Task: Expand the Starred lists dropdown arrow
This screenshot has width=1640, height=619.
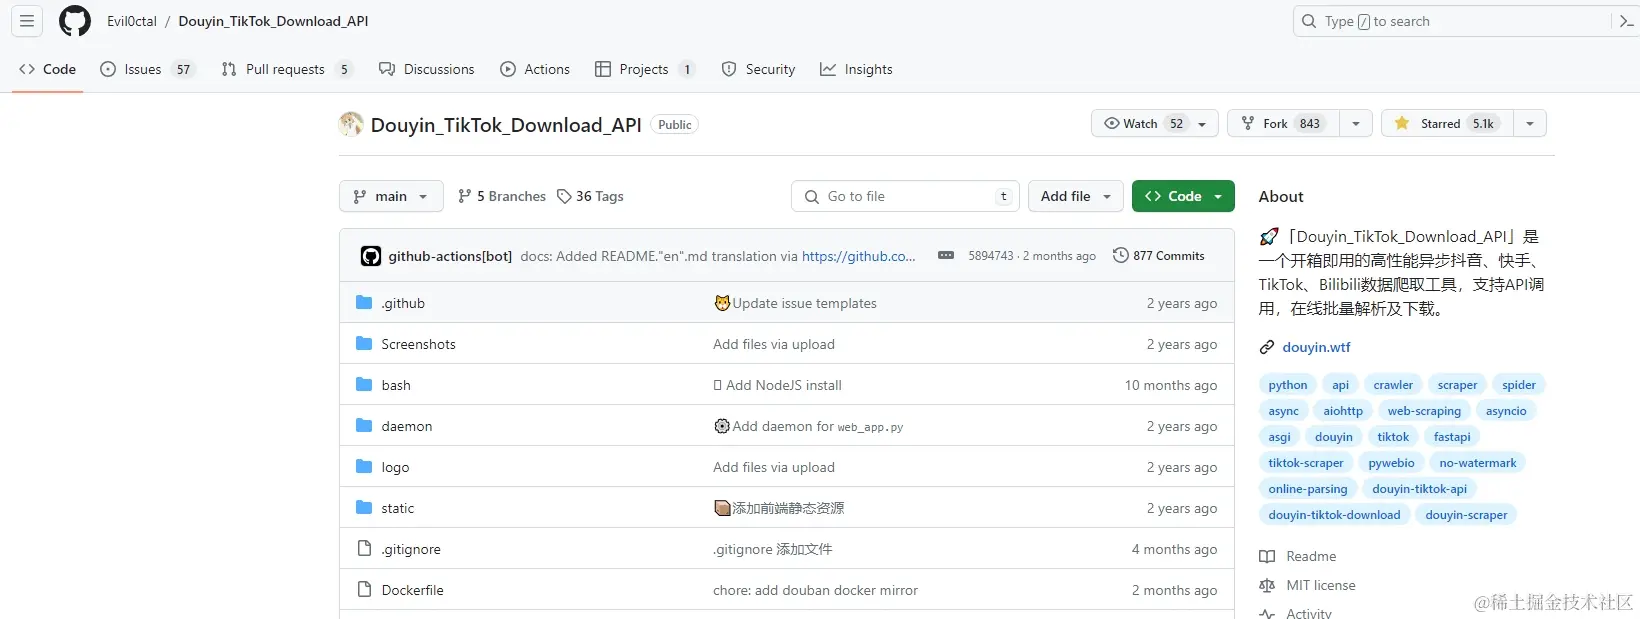Action: (1530, 123)
